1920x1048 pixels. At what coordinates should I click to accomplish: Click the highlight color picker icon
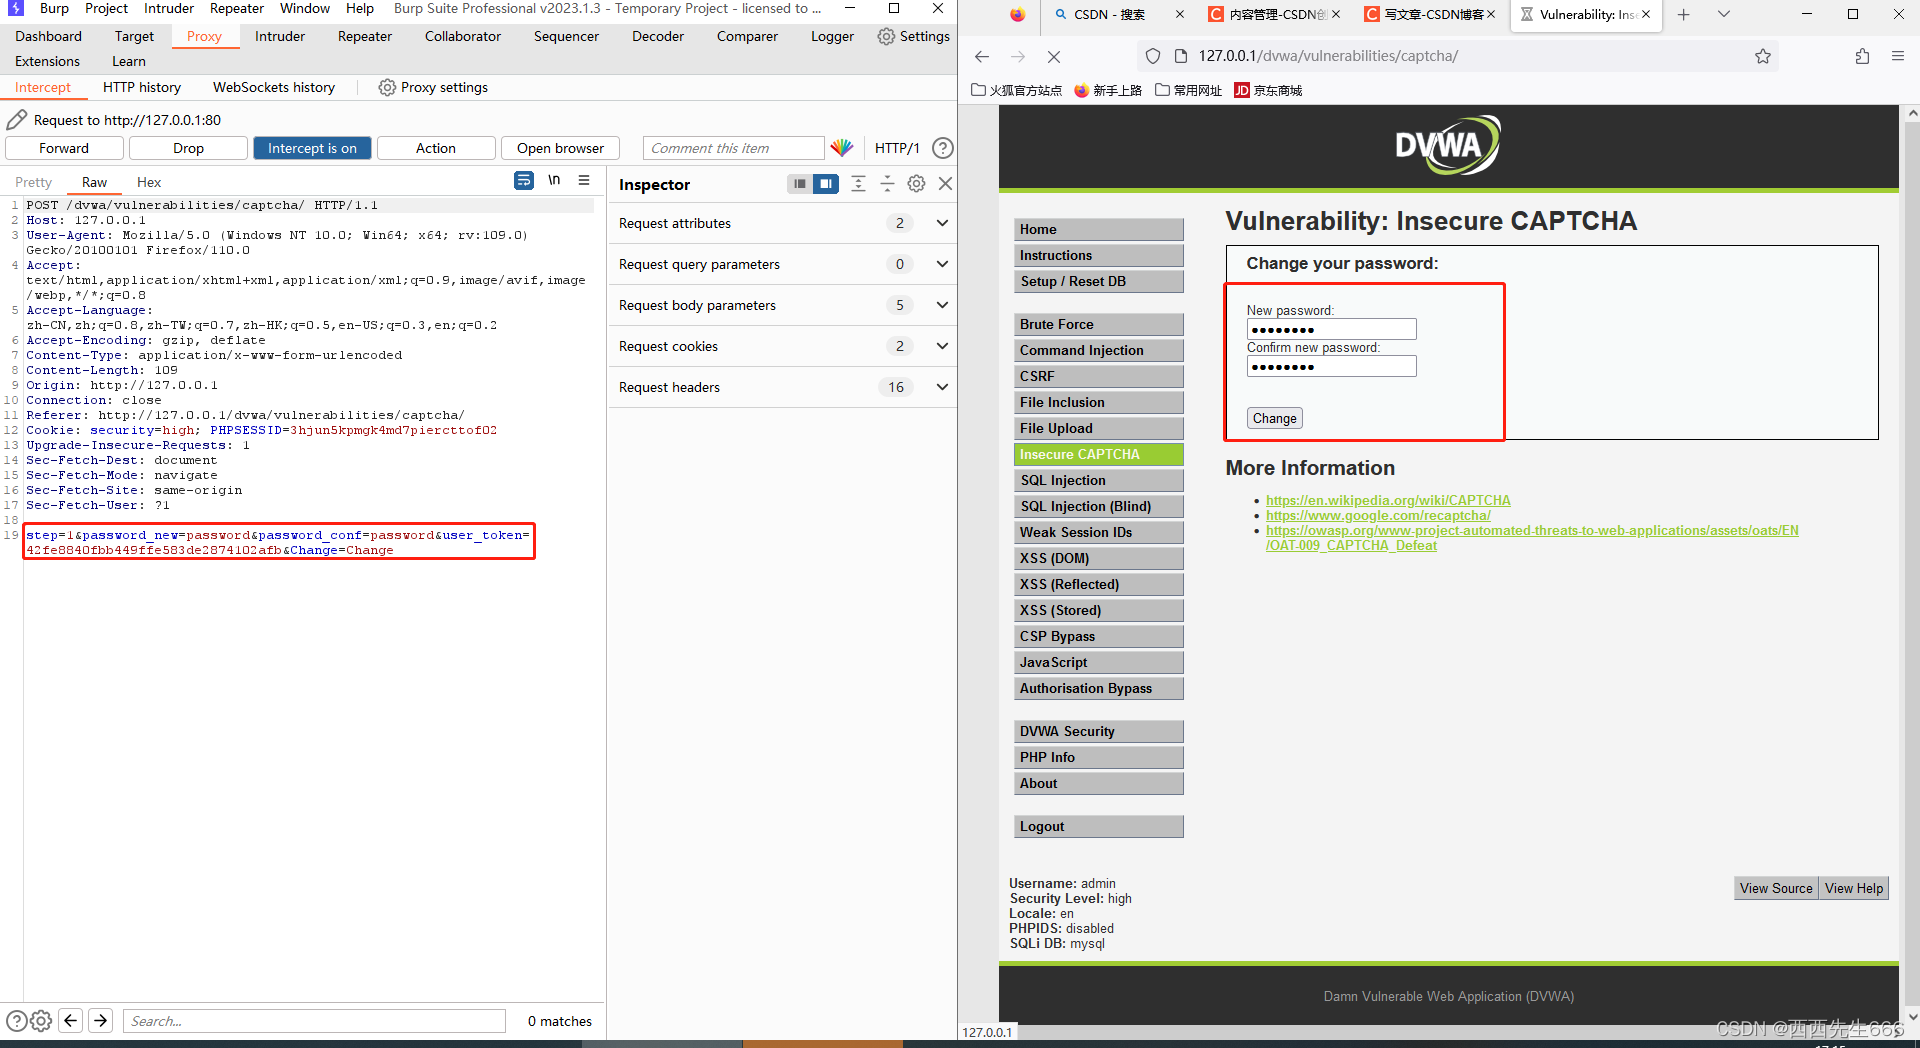pos(842,148)
